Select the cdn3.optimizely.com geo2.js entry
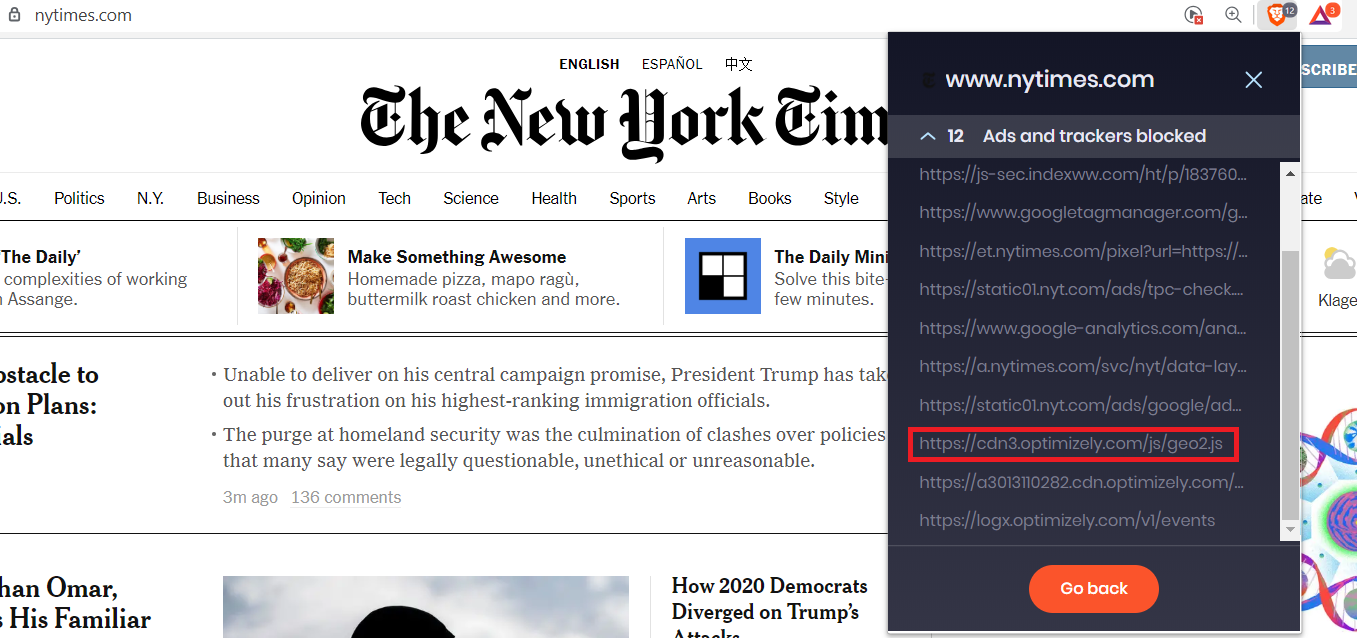This screenshot has height=638, width=1357. tap(1072, 443)
